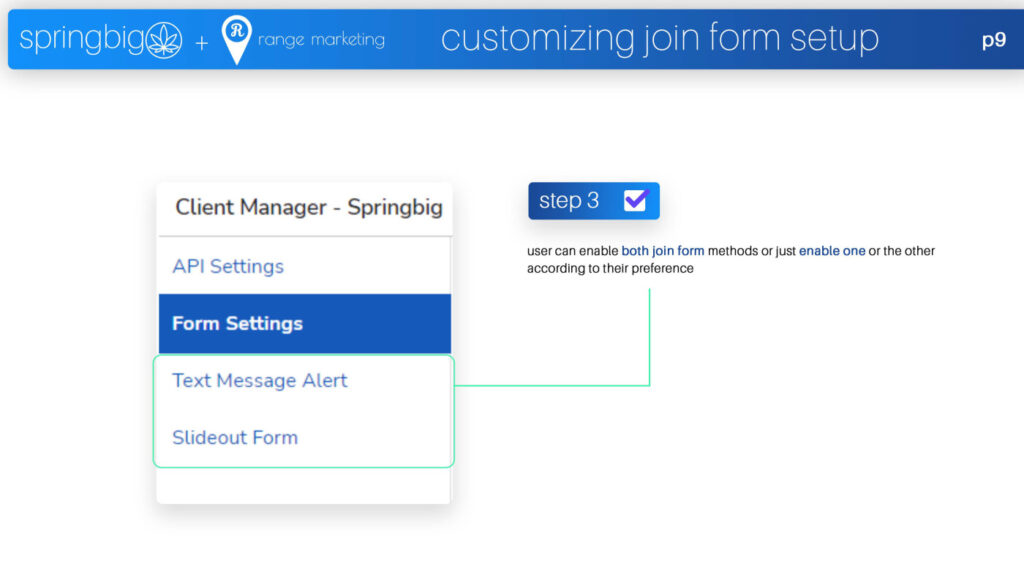Click the Client Manager - Springbig heading

tap(308, 208)
